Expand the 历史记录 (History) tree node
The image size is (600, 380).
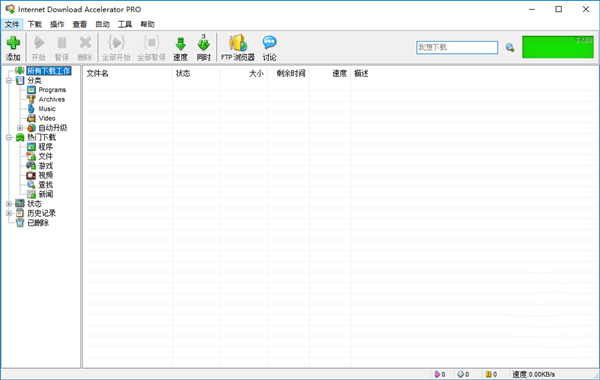click(x=8, y=213)
